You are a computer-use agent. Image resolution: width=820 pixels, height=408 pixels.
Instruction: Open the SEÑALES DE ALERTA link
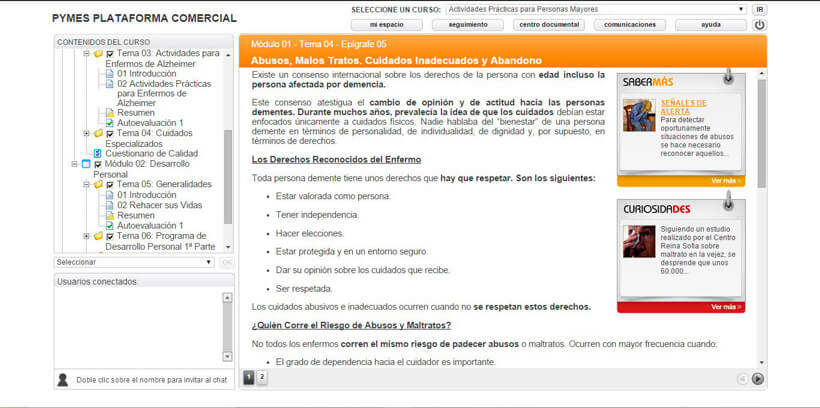pos(684,107)
